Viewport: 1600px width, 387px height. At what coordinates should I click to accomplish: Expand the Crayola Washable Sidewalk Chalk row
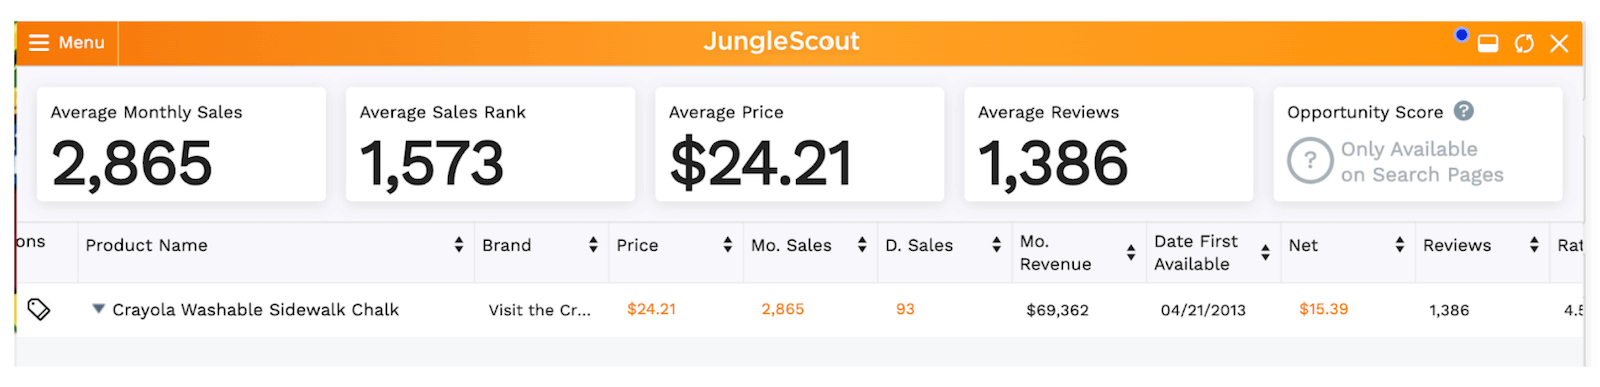[98, 308]
